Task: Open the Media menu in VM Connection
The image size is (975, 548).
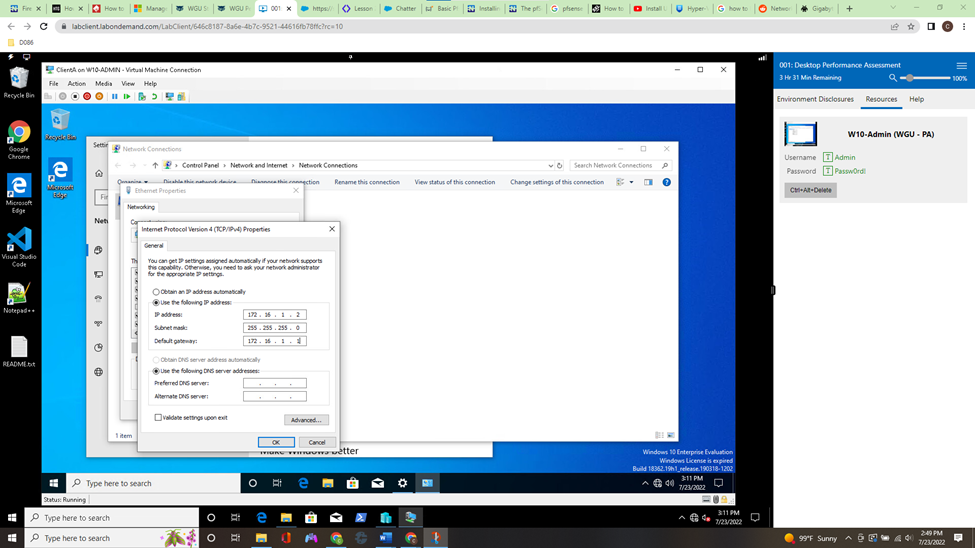Action: pos(103,83)
